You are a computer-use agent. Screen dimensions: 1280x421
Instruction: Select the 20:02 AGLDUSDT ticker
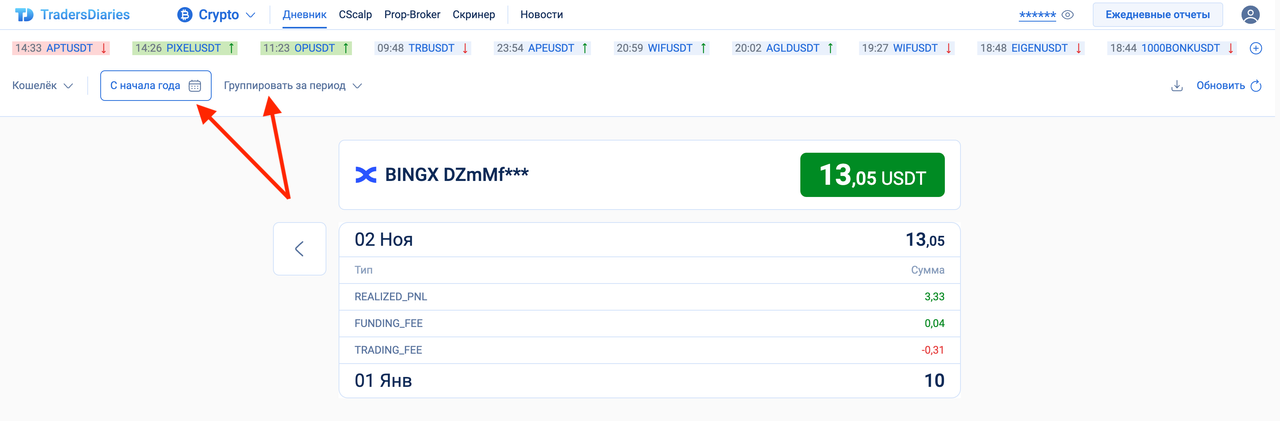tap(786, 48)
